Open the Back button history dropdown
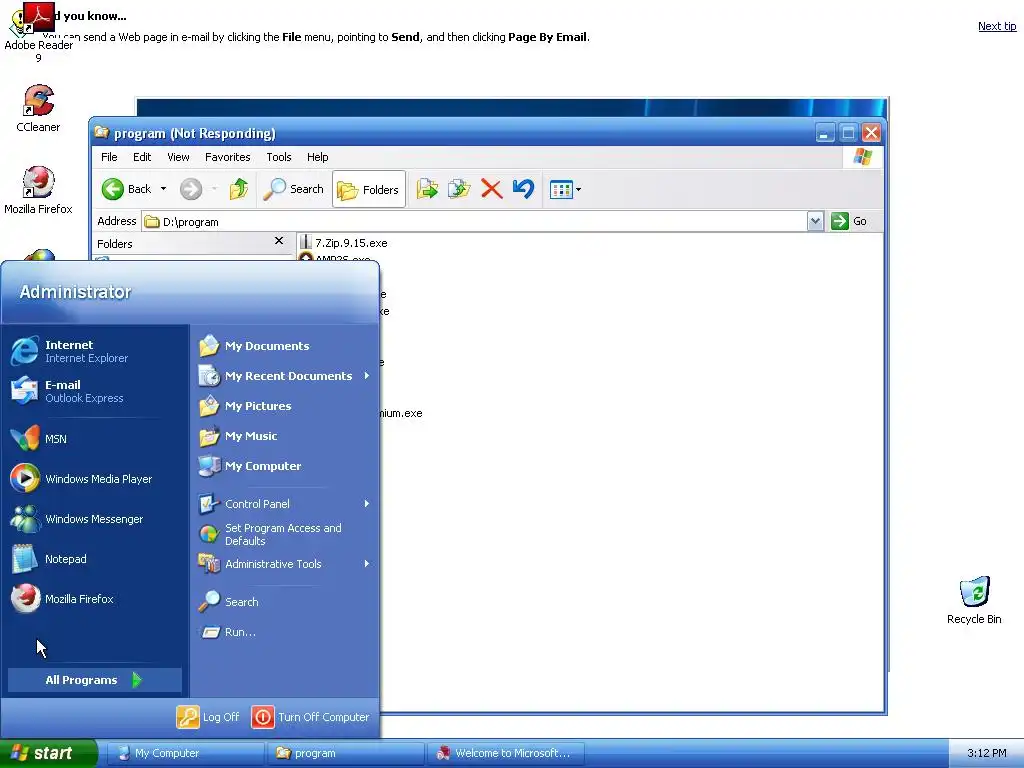The width and height of the screenshot is (1024, 768). point(163,189)
